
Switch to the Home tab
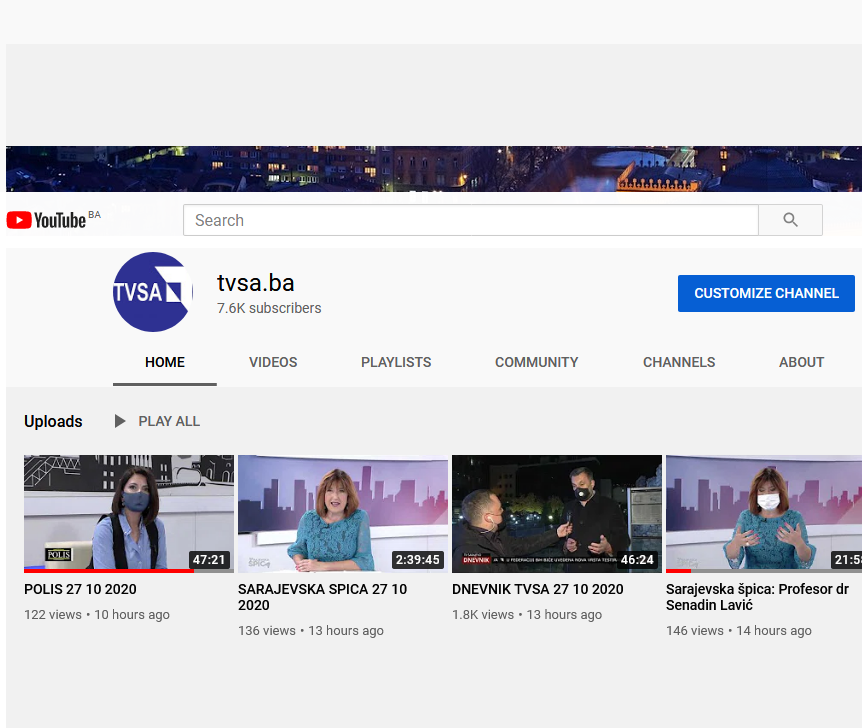click(x=165, y=362)
